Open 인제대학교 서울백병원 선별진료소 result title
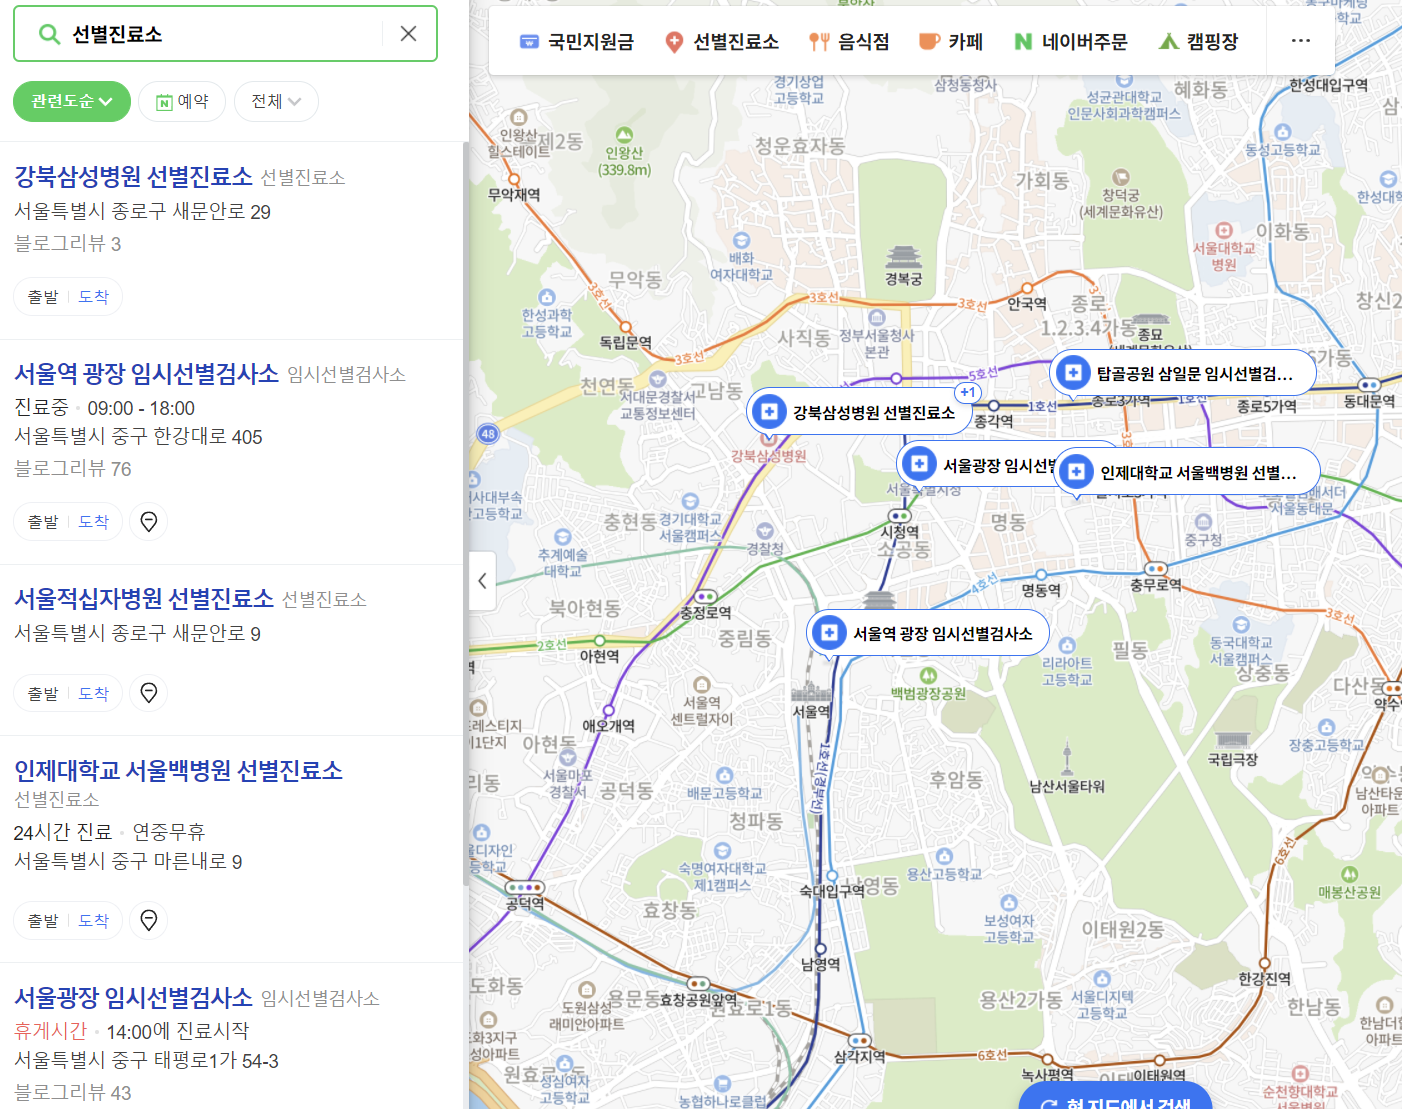 (x=179, y=770)
